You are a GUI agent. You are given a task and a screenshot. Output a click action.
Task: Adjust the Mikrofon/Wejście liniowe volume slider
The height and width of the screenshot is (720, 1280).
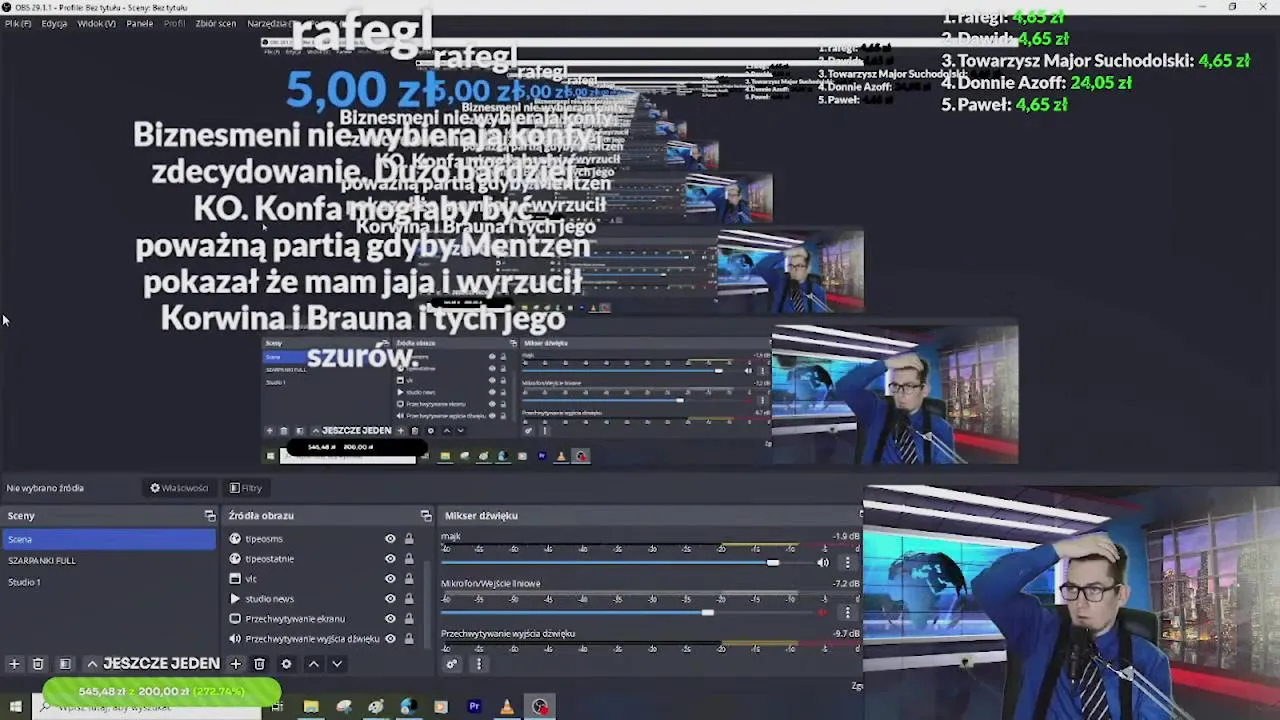click(708, 612)
